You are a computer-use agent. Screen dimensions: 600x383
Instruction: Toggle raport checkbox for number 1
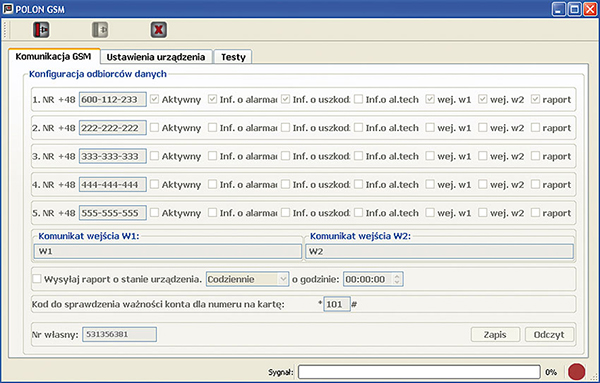point(535,99)
